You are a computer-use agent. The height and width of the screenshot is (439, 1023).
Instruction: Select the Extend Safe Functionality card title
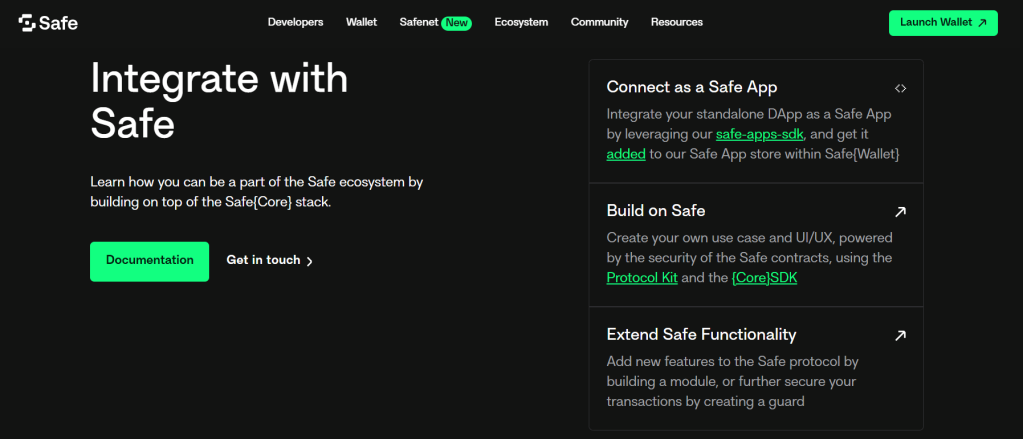pyautogui.click(x=701, y=335)
